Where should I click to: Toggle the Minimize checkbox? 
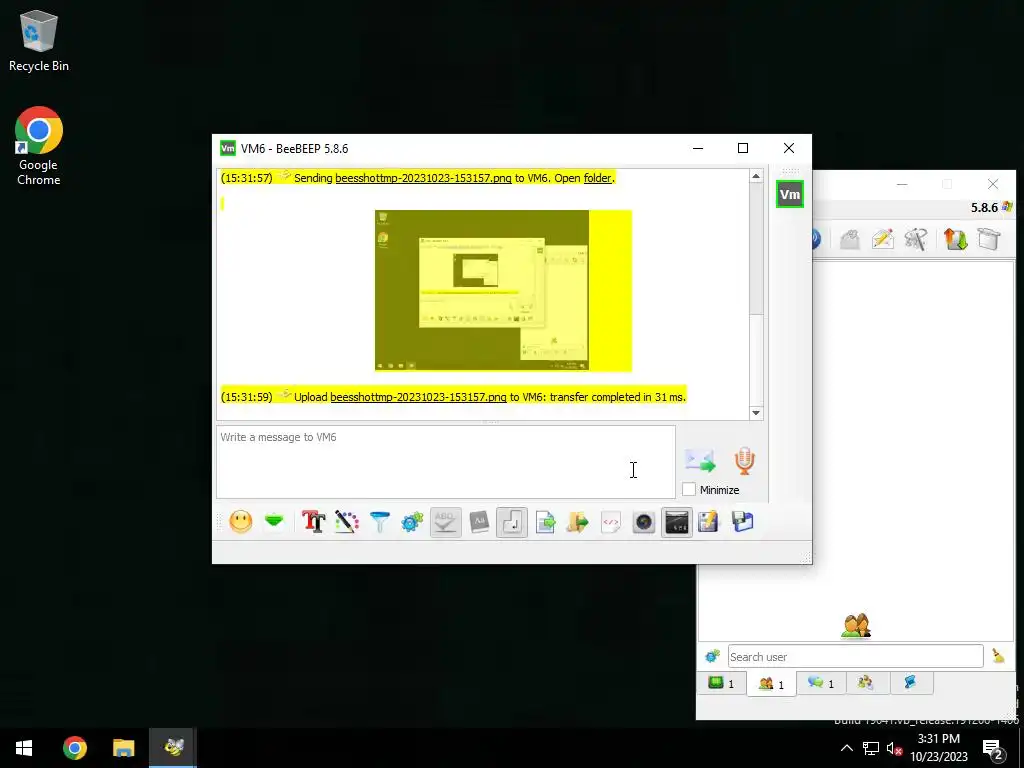(x=689, y=489)
